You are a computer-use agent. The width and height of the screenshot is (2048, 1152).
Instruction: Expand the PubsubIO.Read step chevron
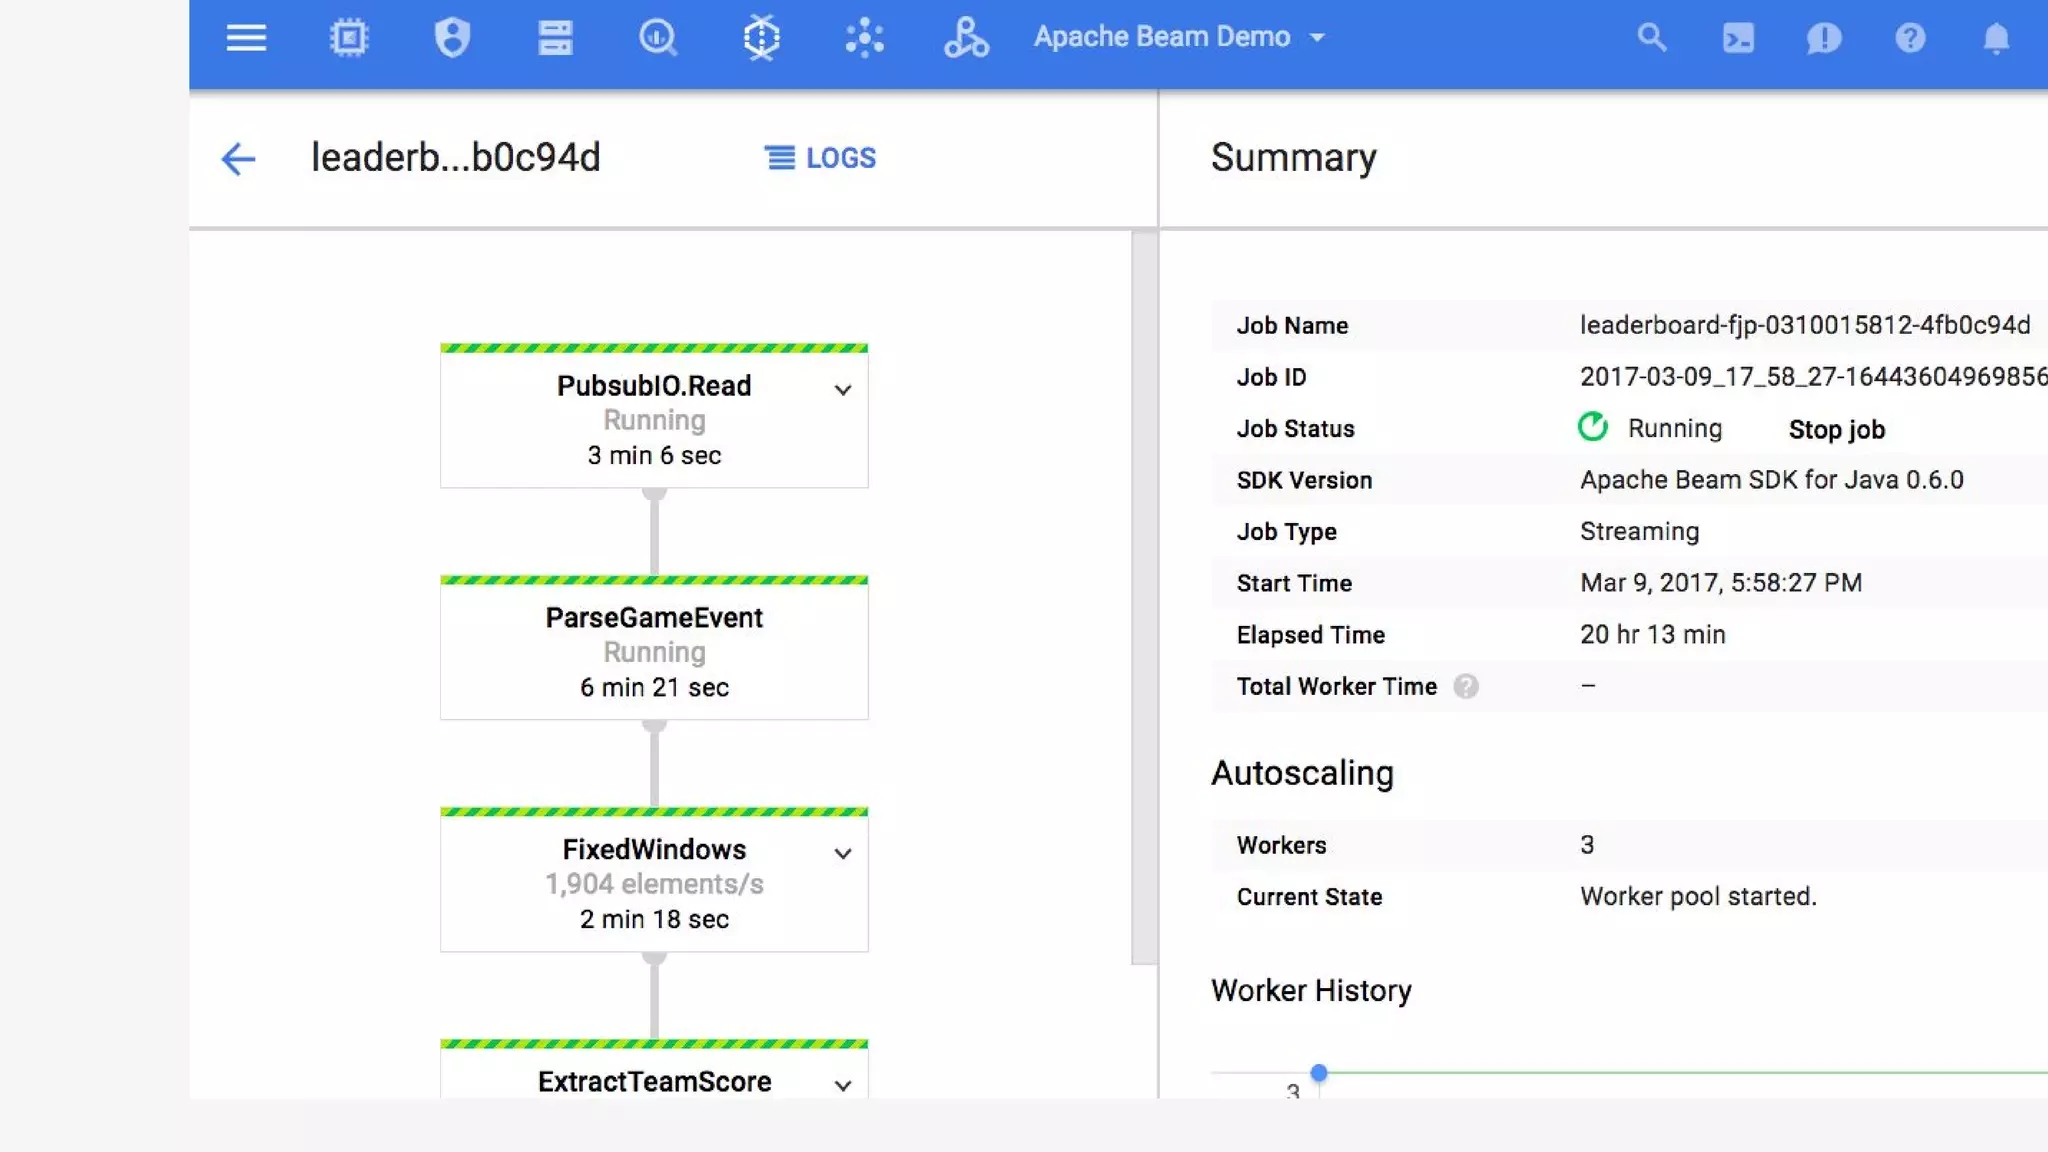(x=843, y=390)
